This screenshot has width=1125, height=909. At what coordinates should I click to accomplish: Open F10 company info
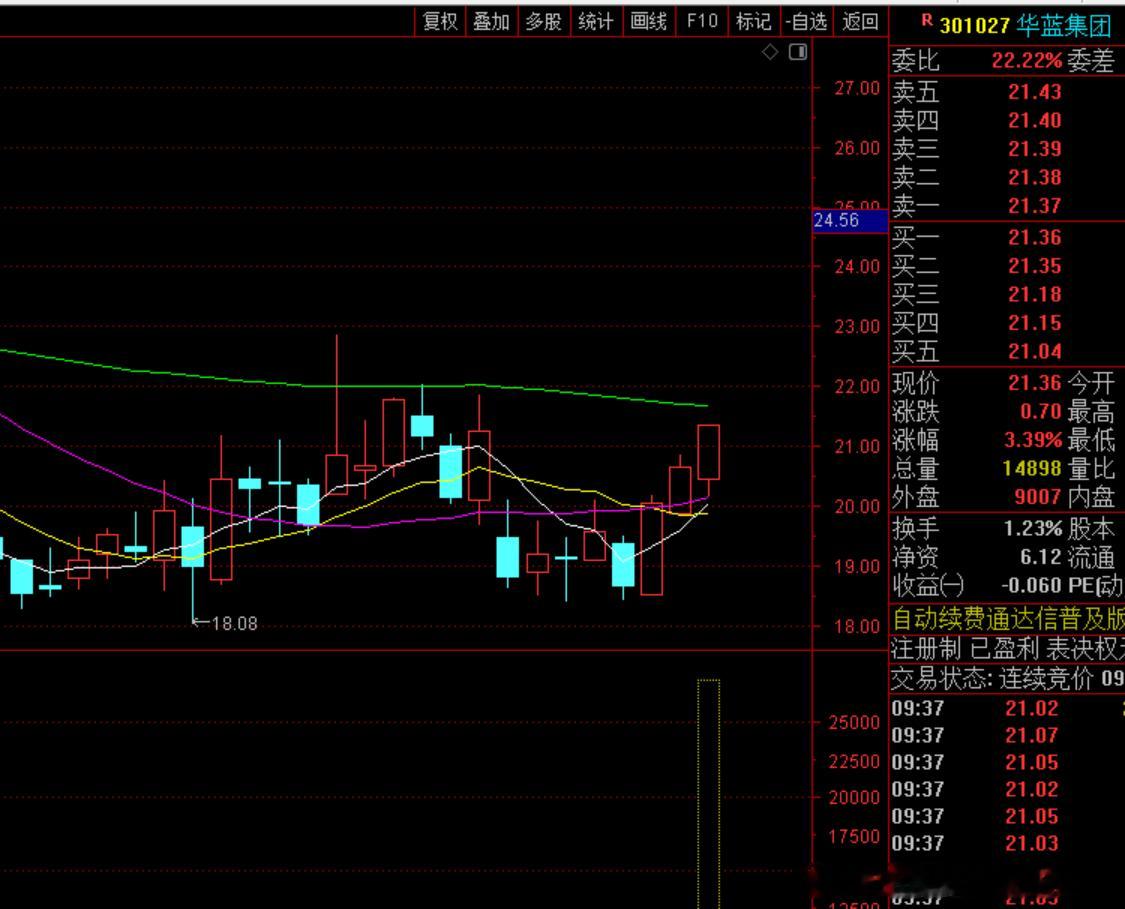pos(702,22)
